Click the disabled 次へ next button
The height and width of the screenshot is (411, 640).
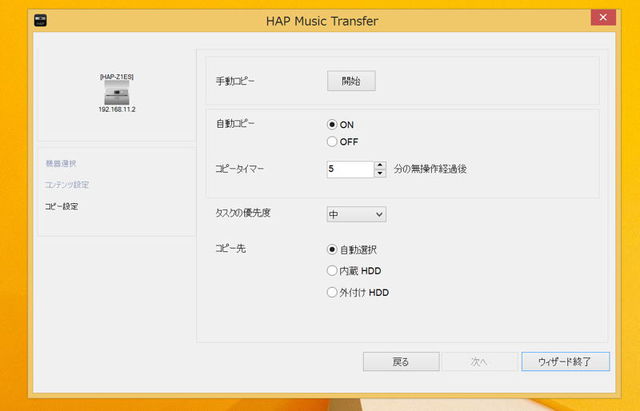click(479, 362)
